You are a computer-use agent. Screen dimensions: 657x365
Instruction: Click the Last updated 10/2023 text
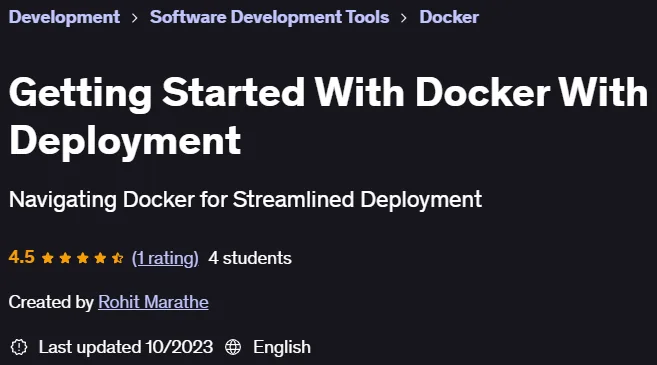coord(126,347)
